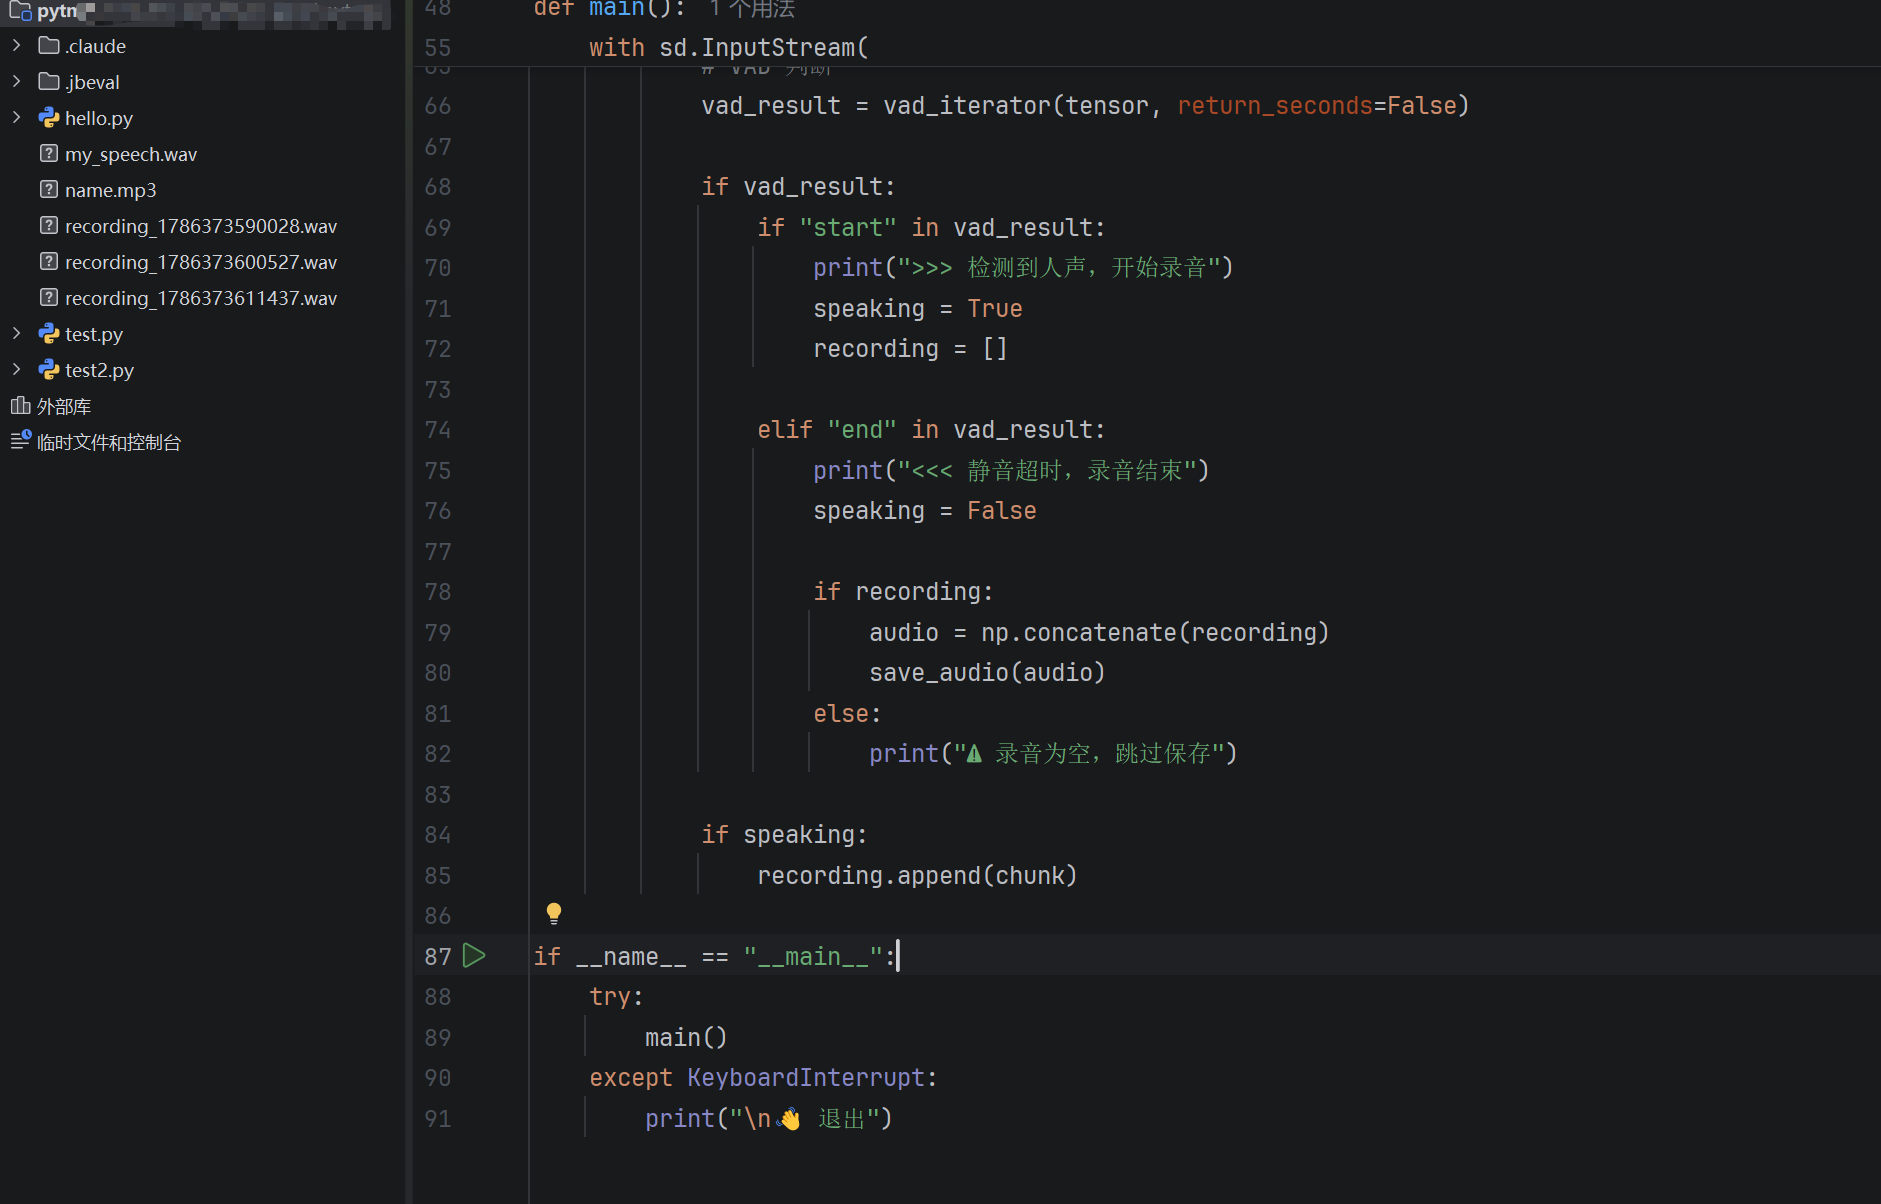Screen dimensions: 1881x1204
Task: Click the project root module icon
Action: [x=20, y=11]
